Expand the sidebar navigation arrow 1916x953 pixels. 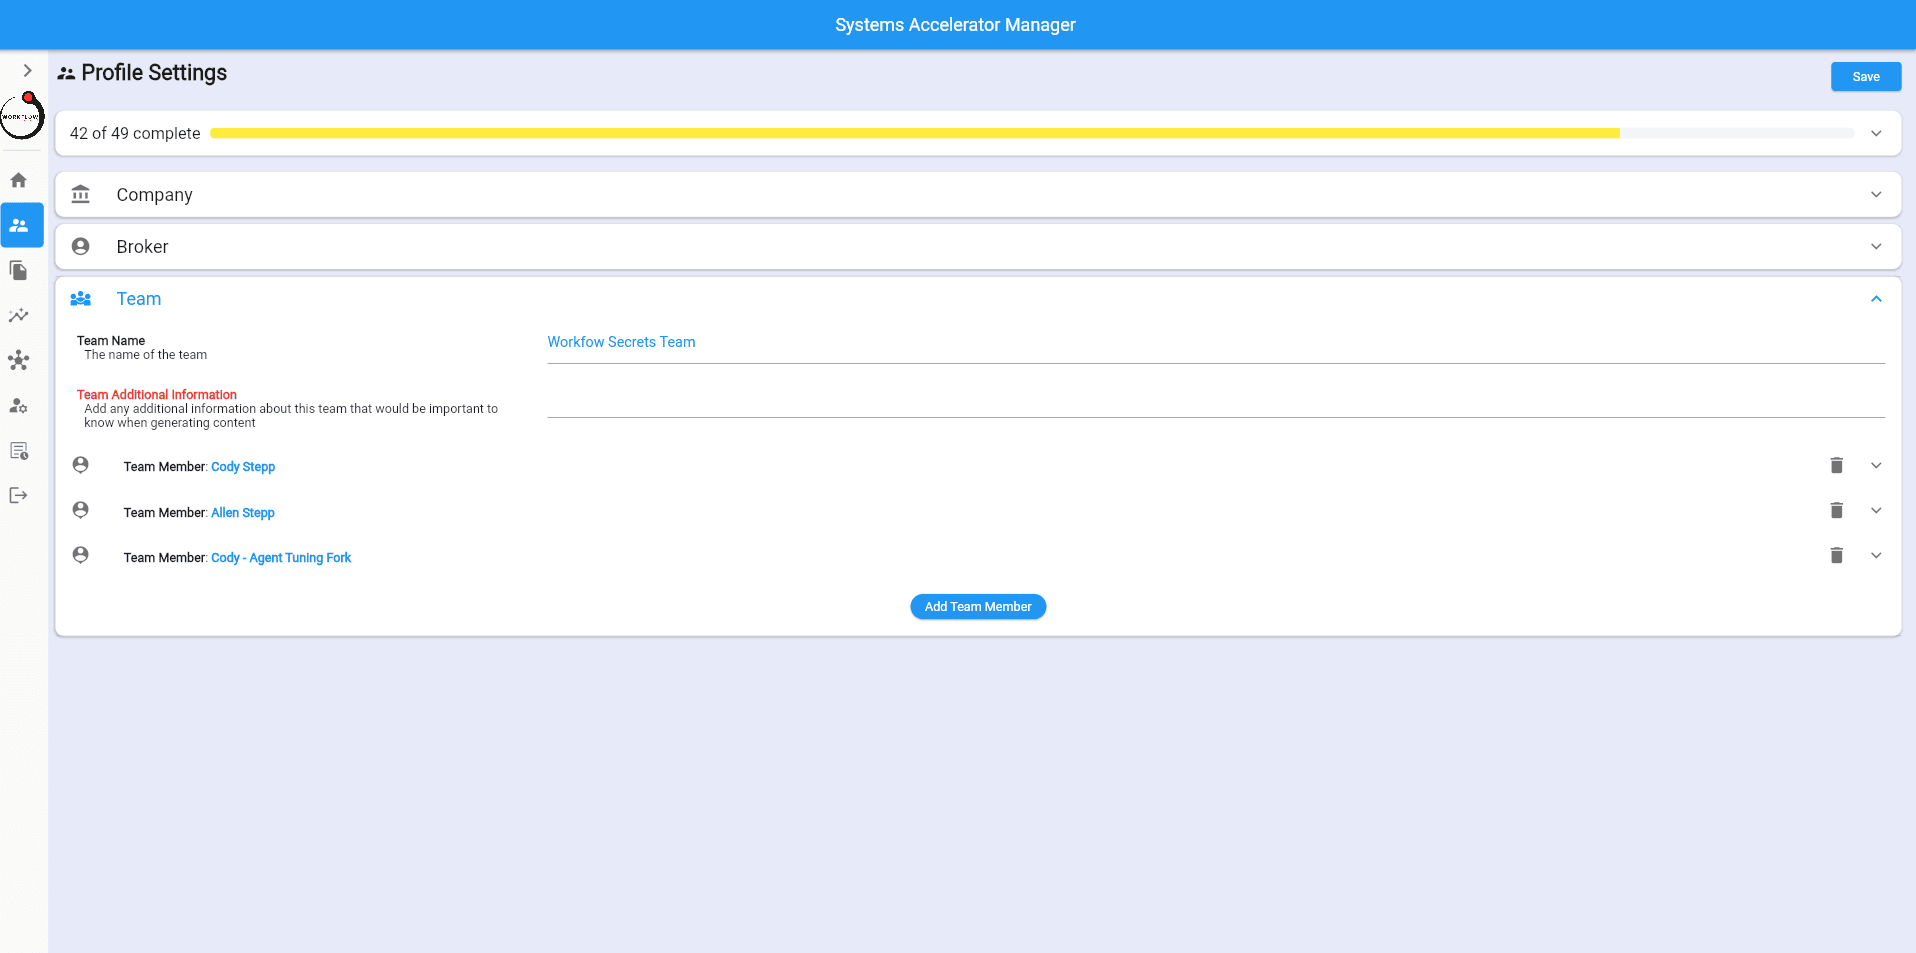[27, 71]
